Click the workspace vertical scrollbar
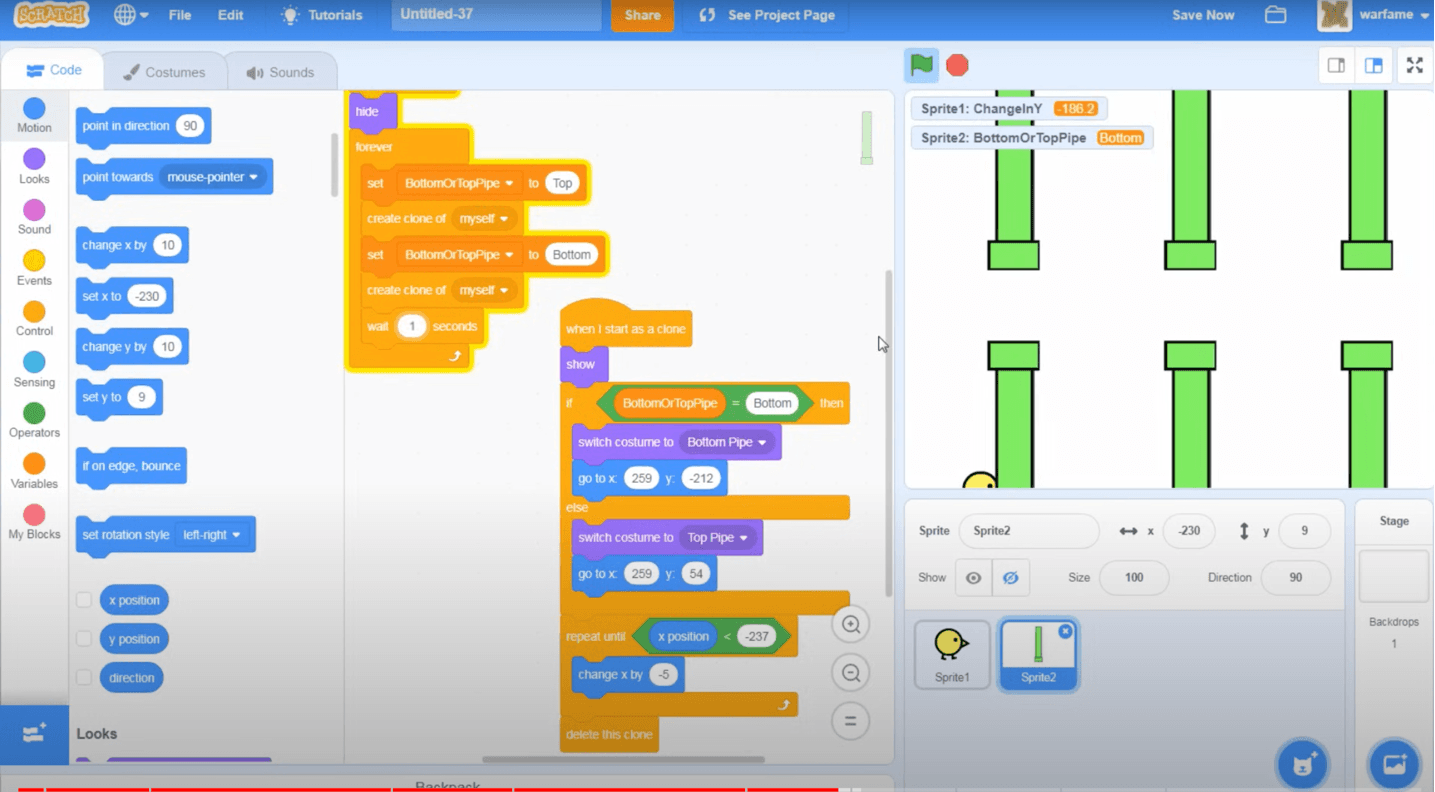The width and height of the screenshot is (1435, 792). pyautogui.click(x=887, y=432)
